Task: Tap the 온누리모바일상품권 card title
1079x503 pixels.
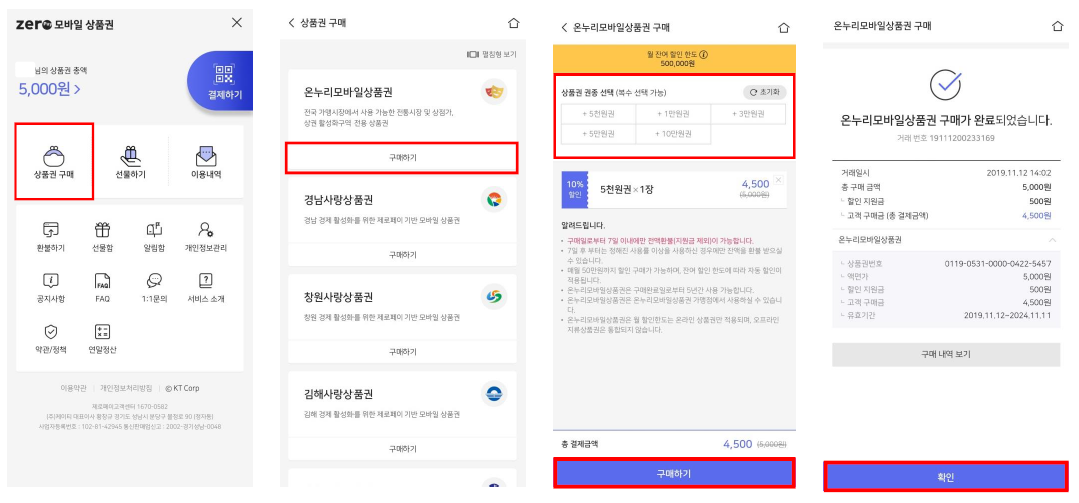Action: pyautogui.click(x=348, y=92)
